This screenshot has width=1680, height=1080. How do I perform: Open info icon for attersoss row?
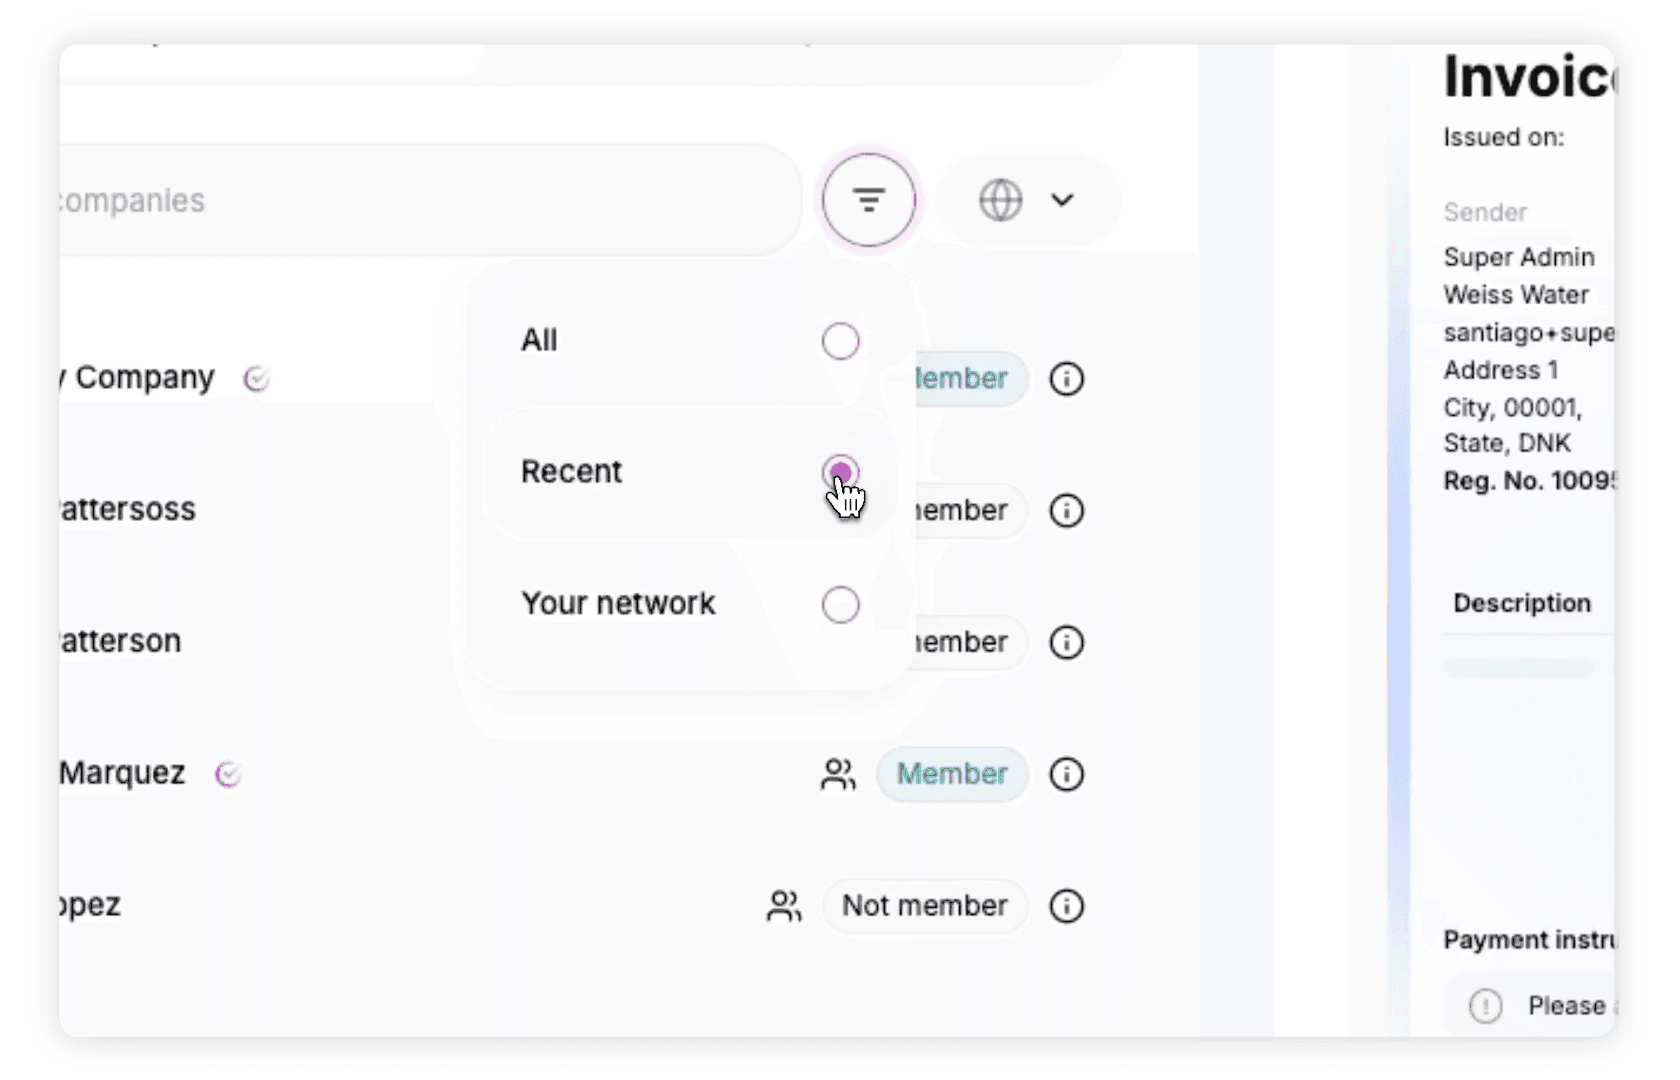tap(1066, 511)
